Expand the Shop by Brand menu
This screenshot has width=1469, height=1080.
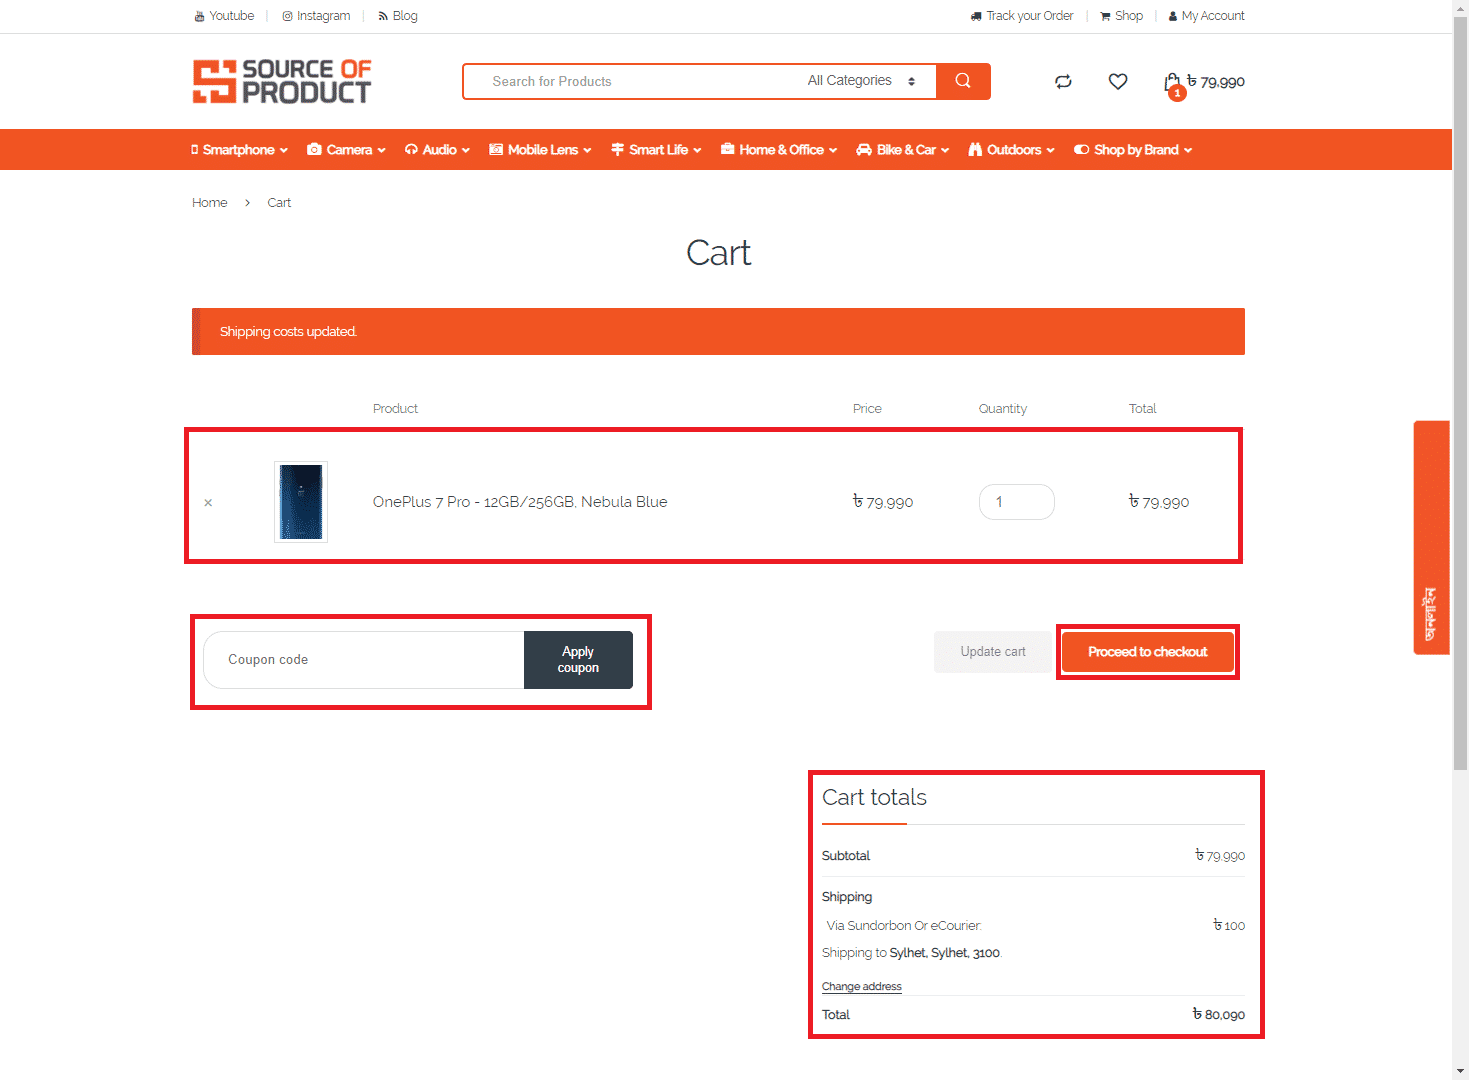point(1133,150)
